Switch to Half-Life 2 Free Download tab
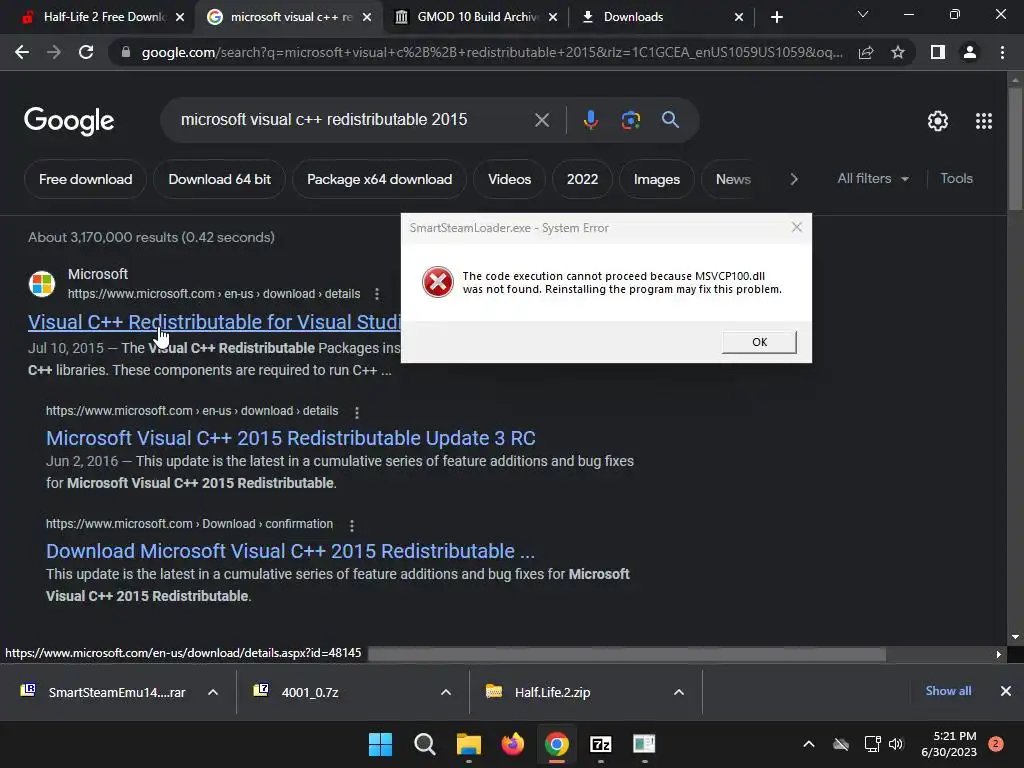Screen dimensions: 1024x768 click(97, 17)
